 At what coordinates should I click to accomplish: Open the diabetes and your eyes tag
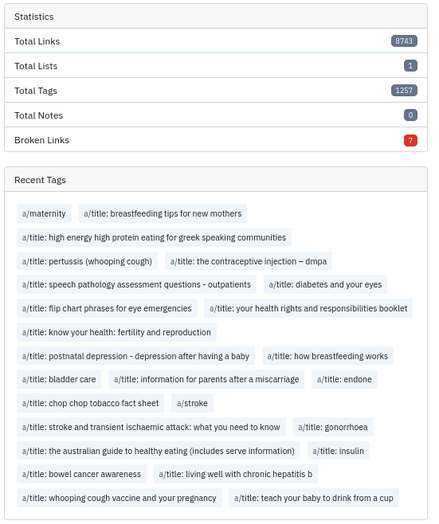(x=325, y=284)
